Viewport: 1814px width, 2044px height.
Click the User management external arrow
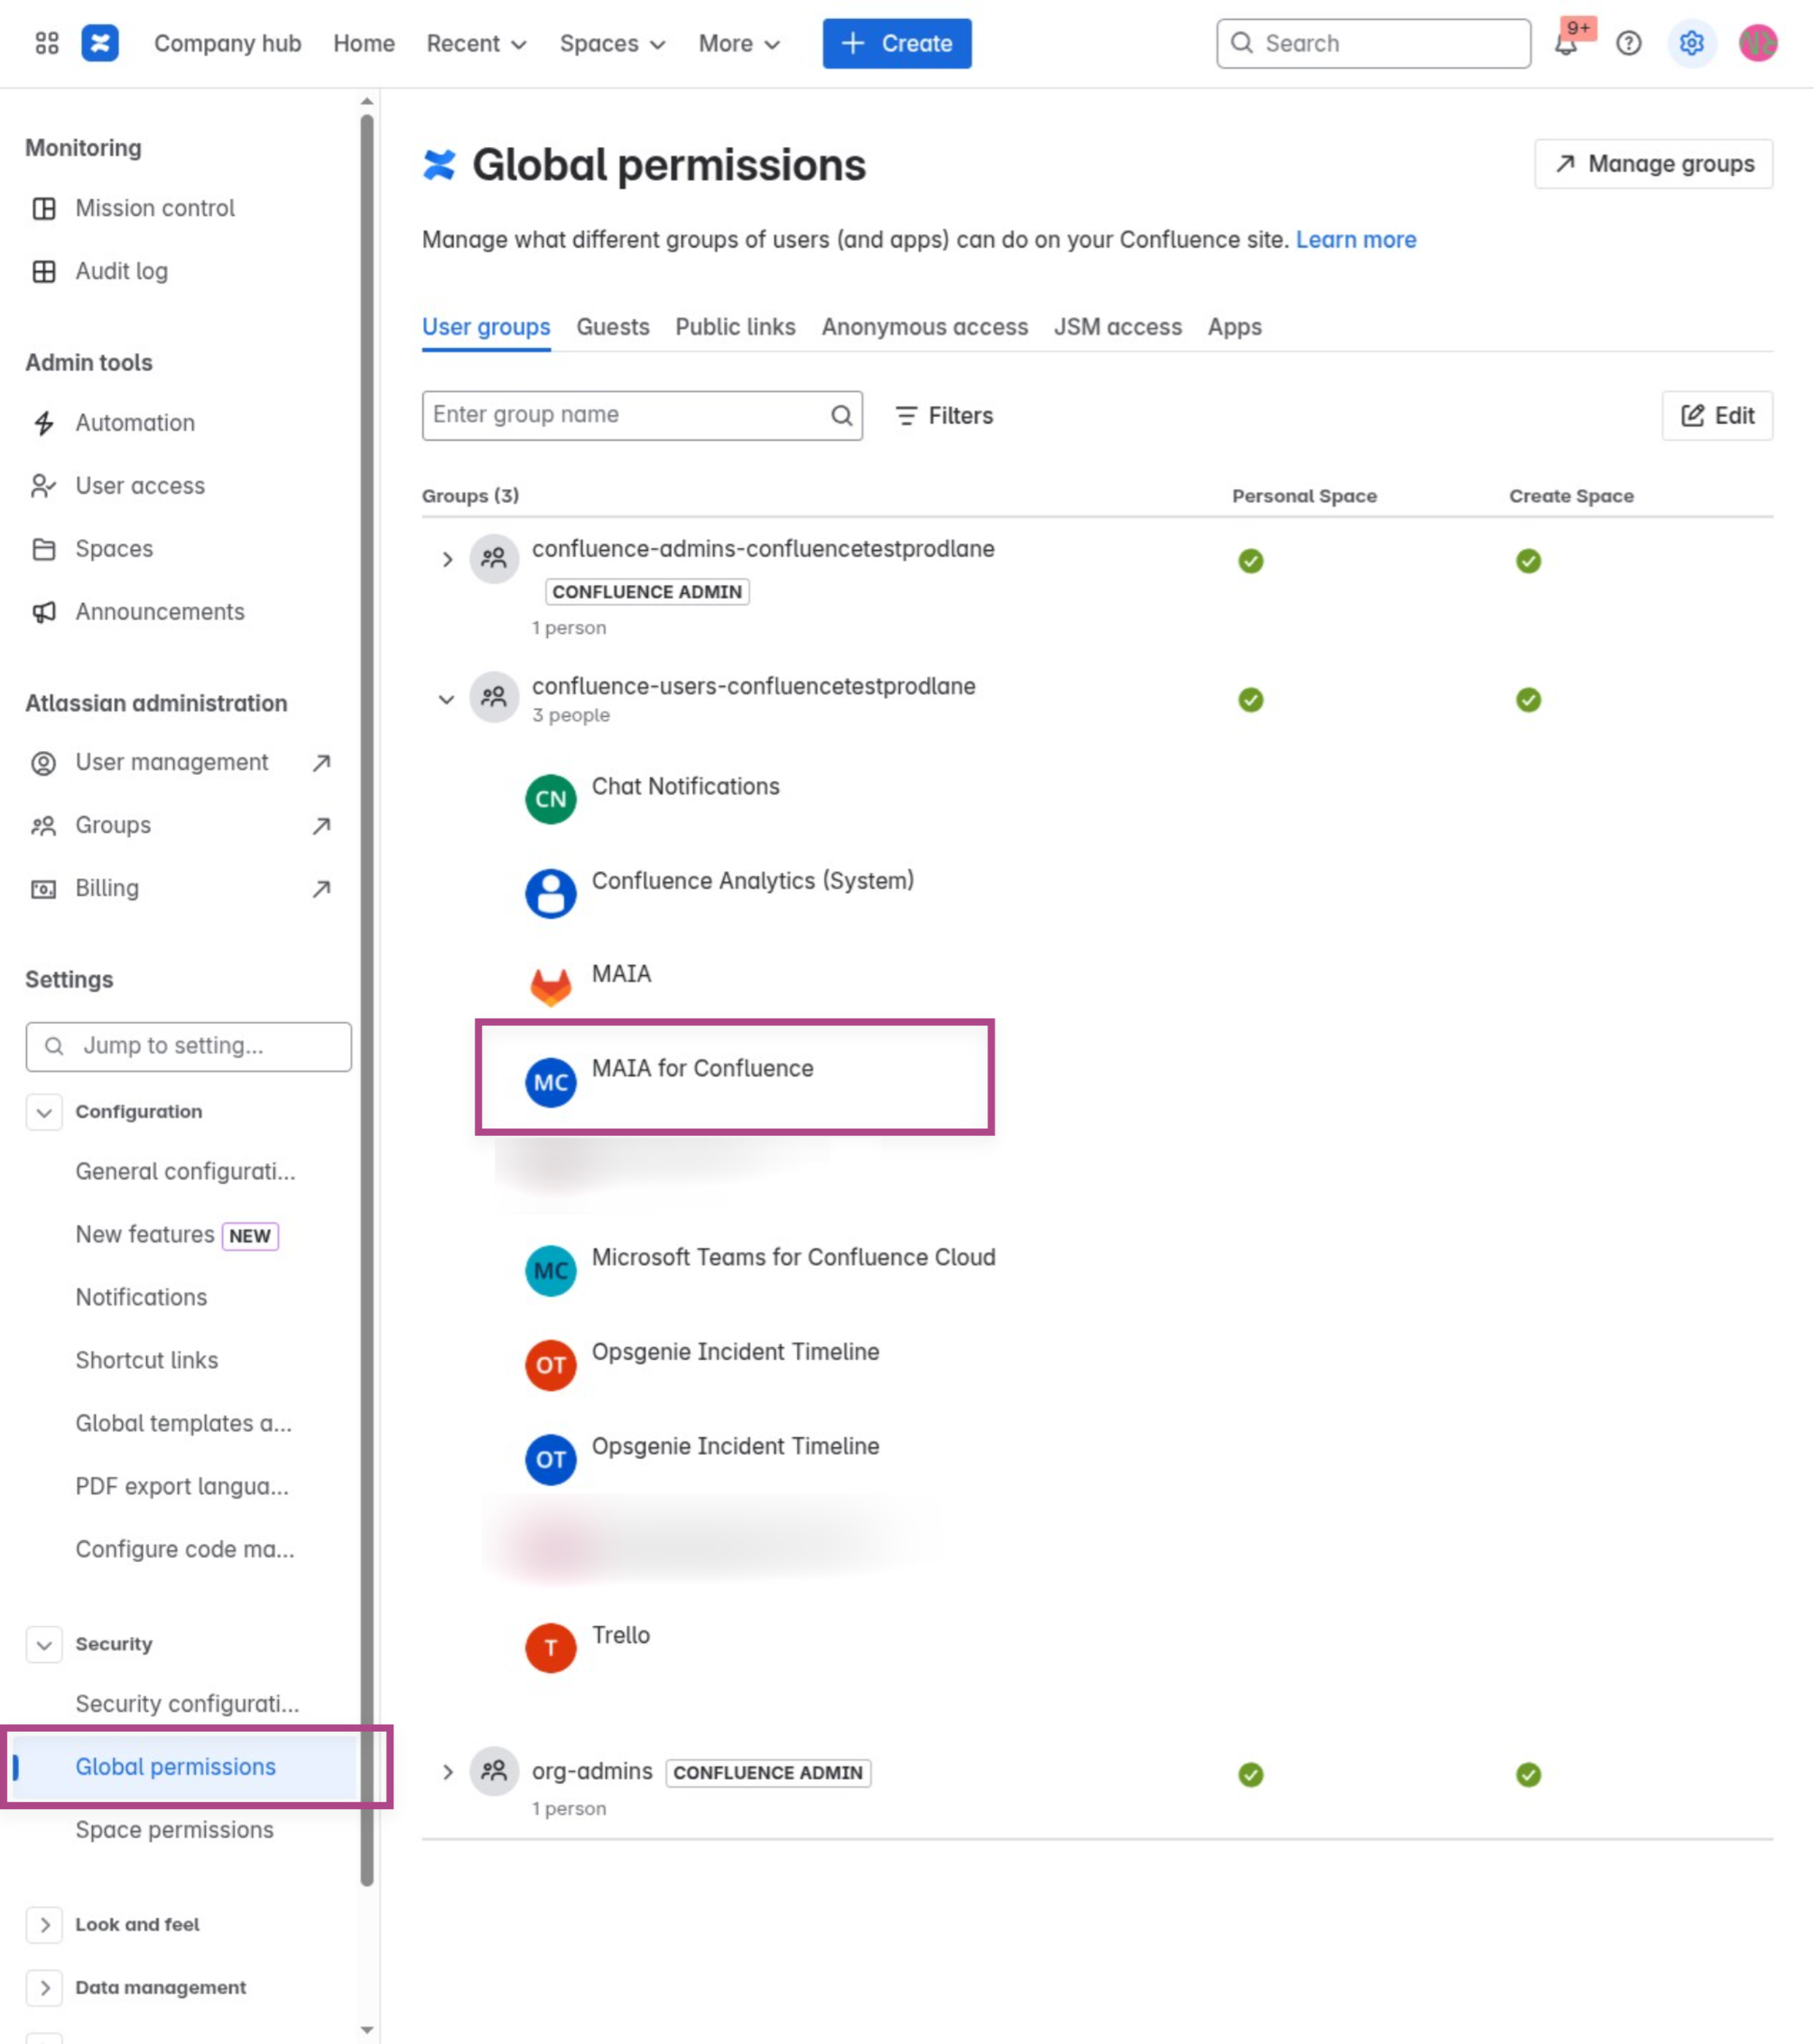321,763
